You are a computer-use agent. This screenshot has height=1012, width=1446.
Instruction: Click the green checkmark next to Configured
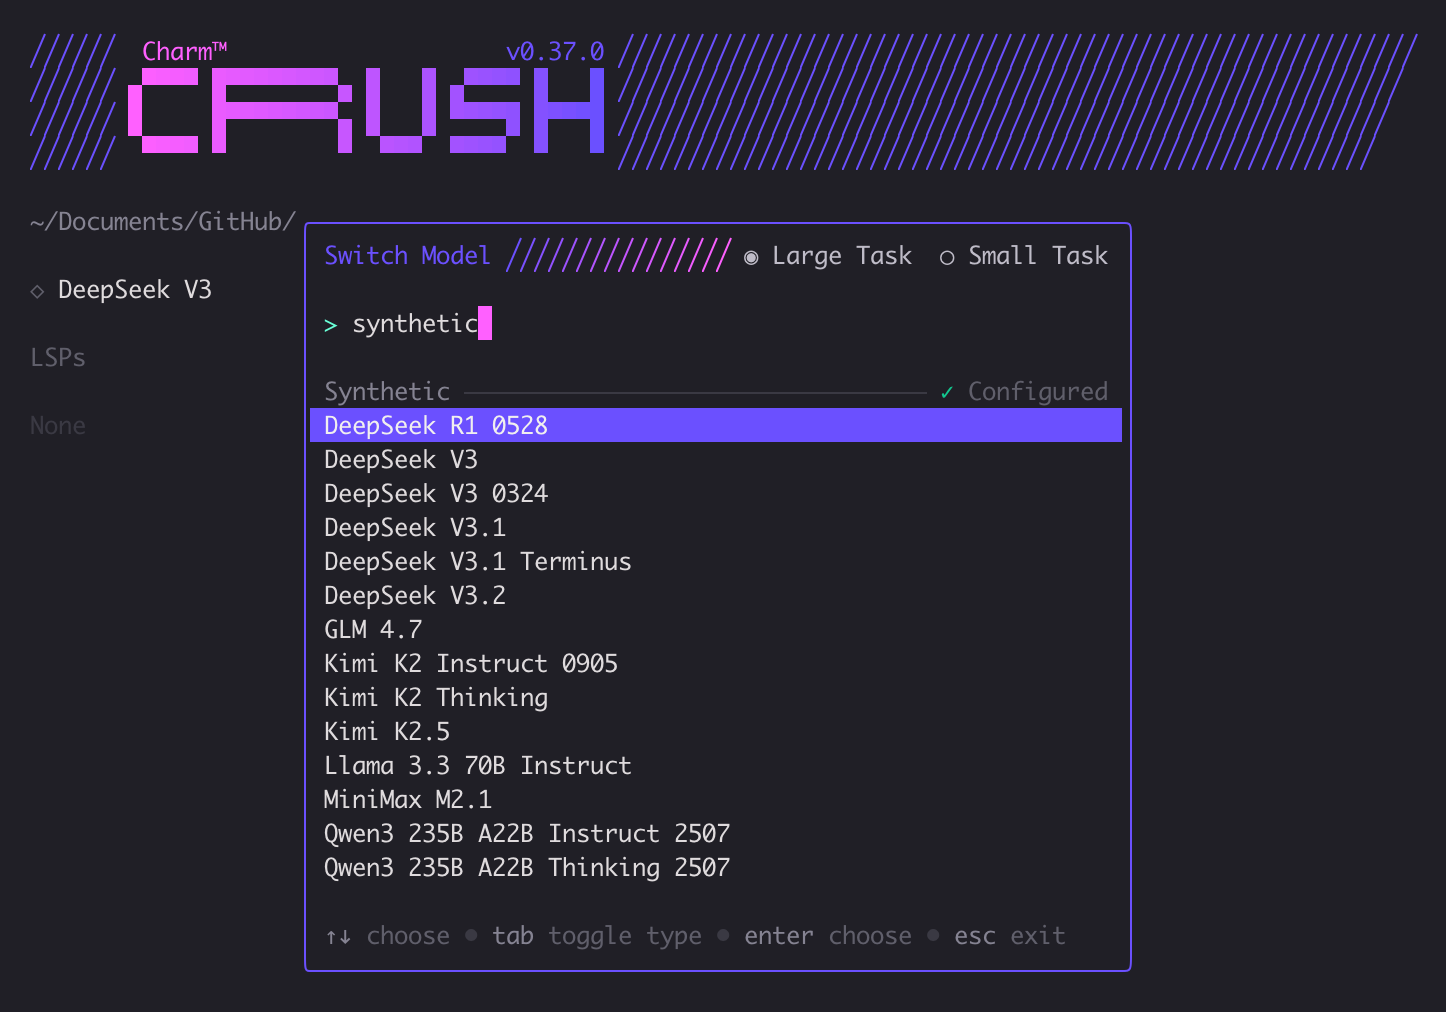pos(946,392)
